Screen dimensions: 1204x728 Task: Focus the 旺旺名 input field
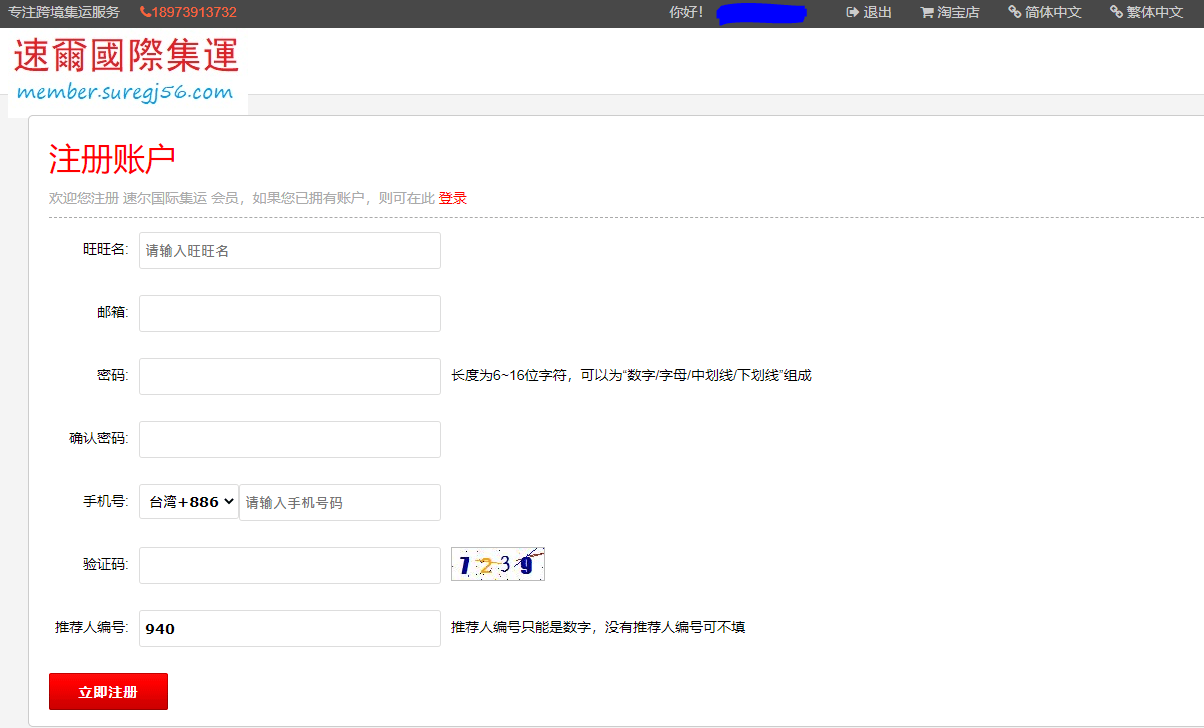(290, 251)
